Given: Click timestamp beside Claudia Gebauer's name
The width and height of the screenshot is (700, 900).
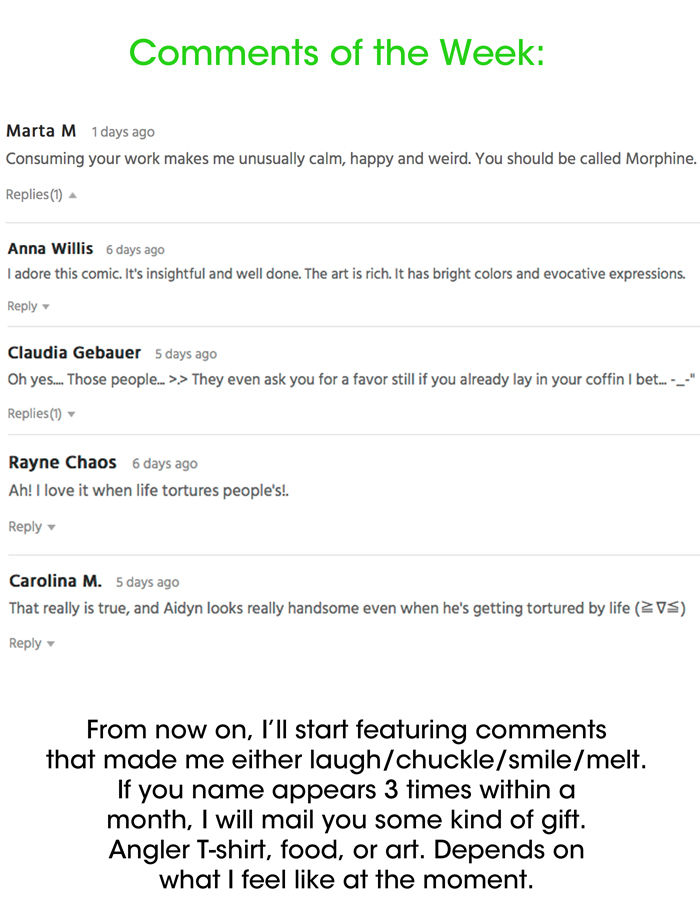Looking at the screenshot, I should tap(186, 354).
